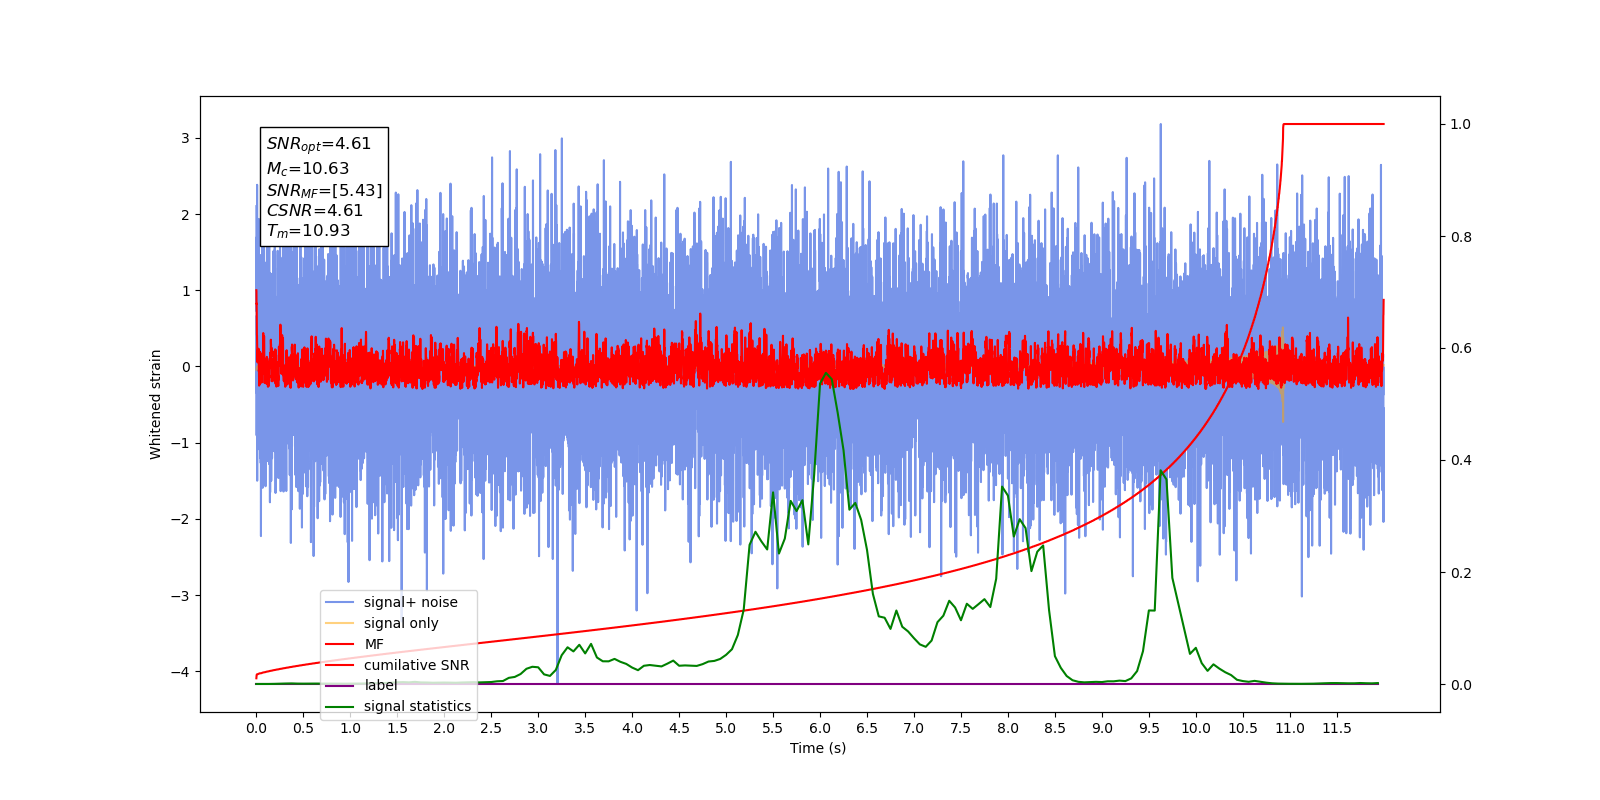
Task: Click the 0.4 tick on the right axis
Action: click(1461, 461)
